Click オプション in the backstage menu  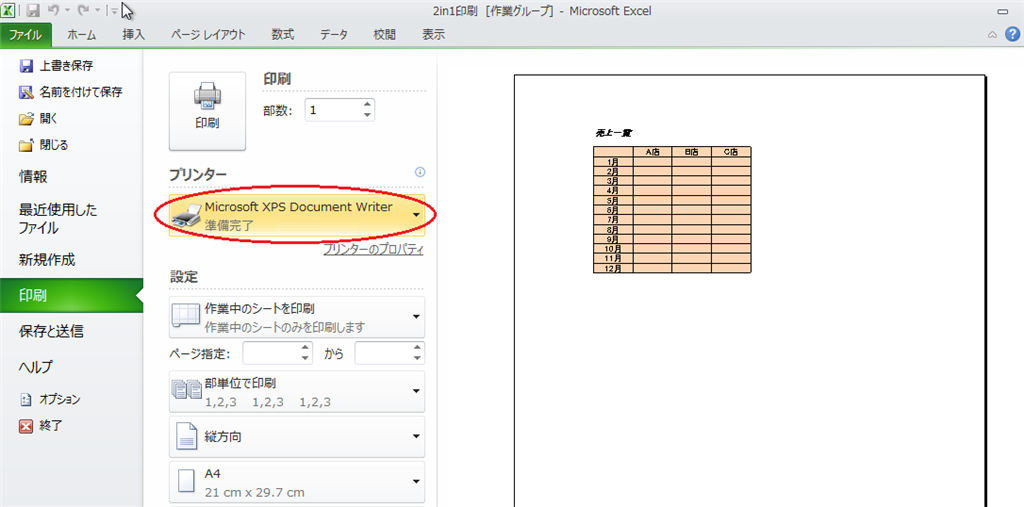[x=51, y=399]
